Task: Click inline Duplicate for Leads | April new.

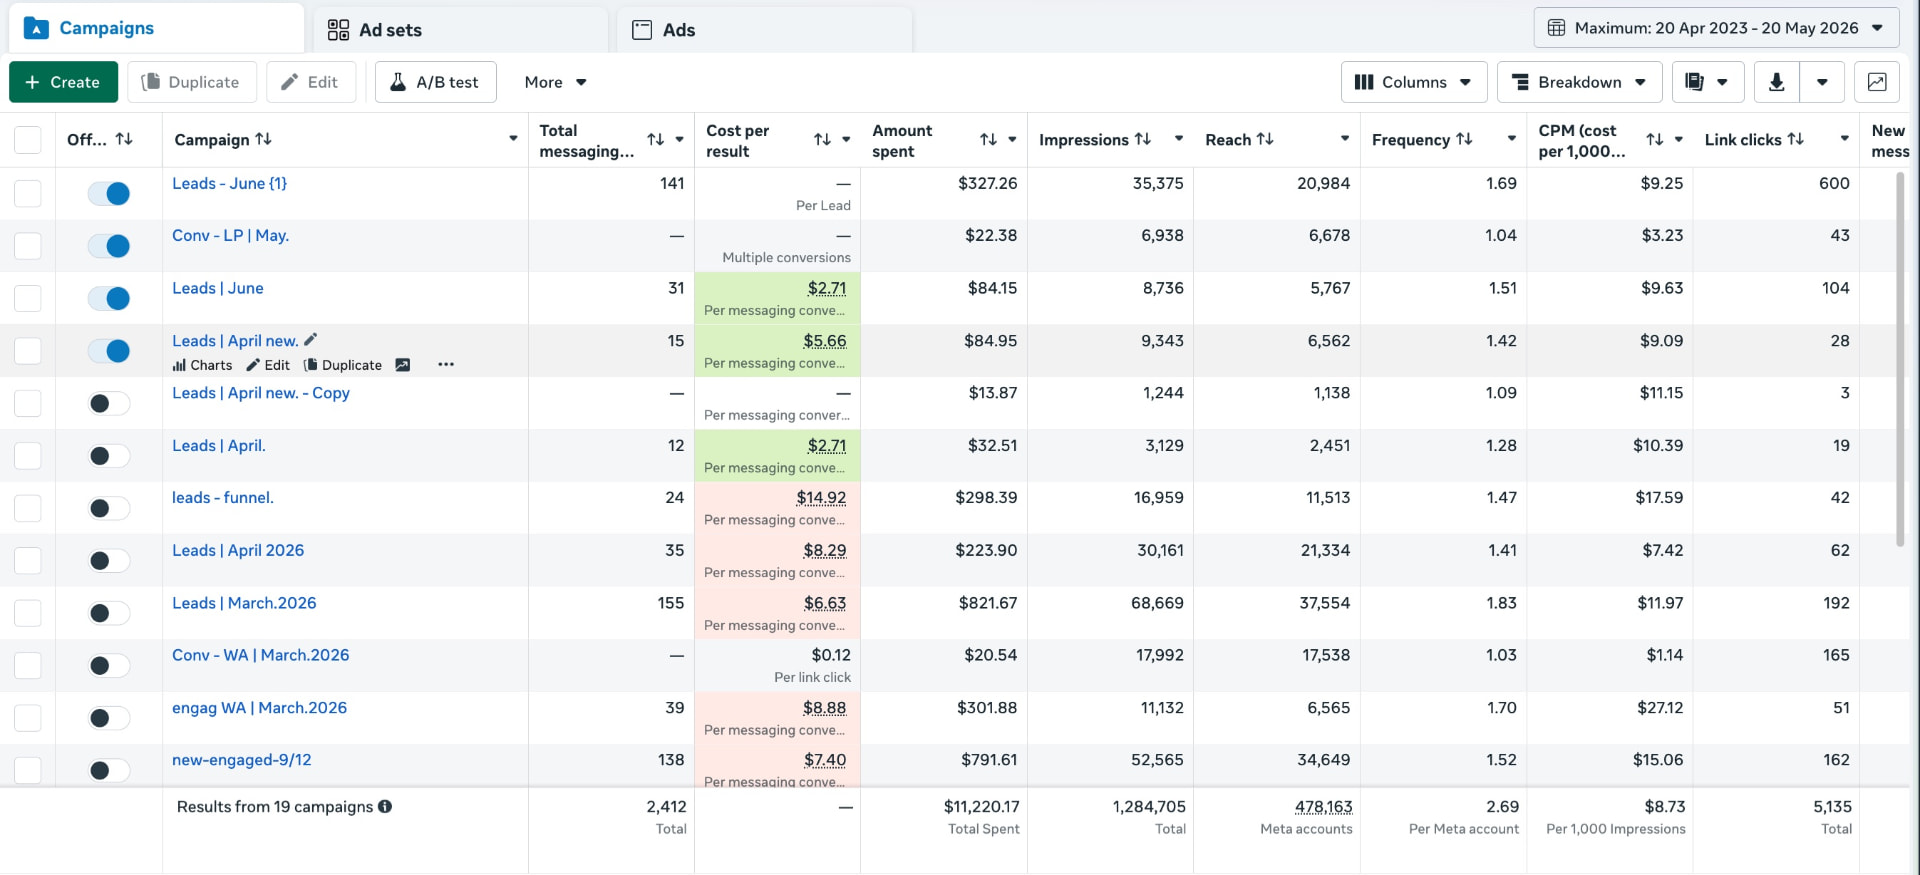Action: point(343,365)
